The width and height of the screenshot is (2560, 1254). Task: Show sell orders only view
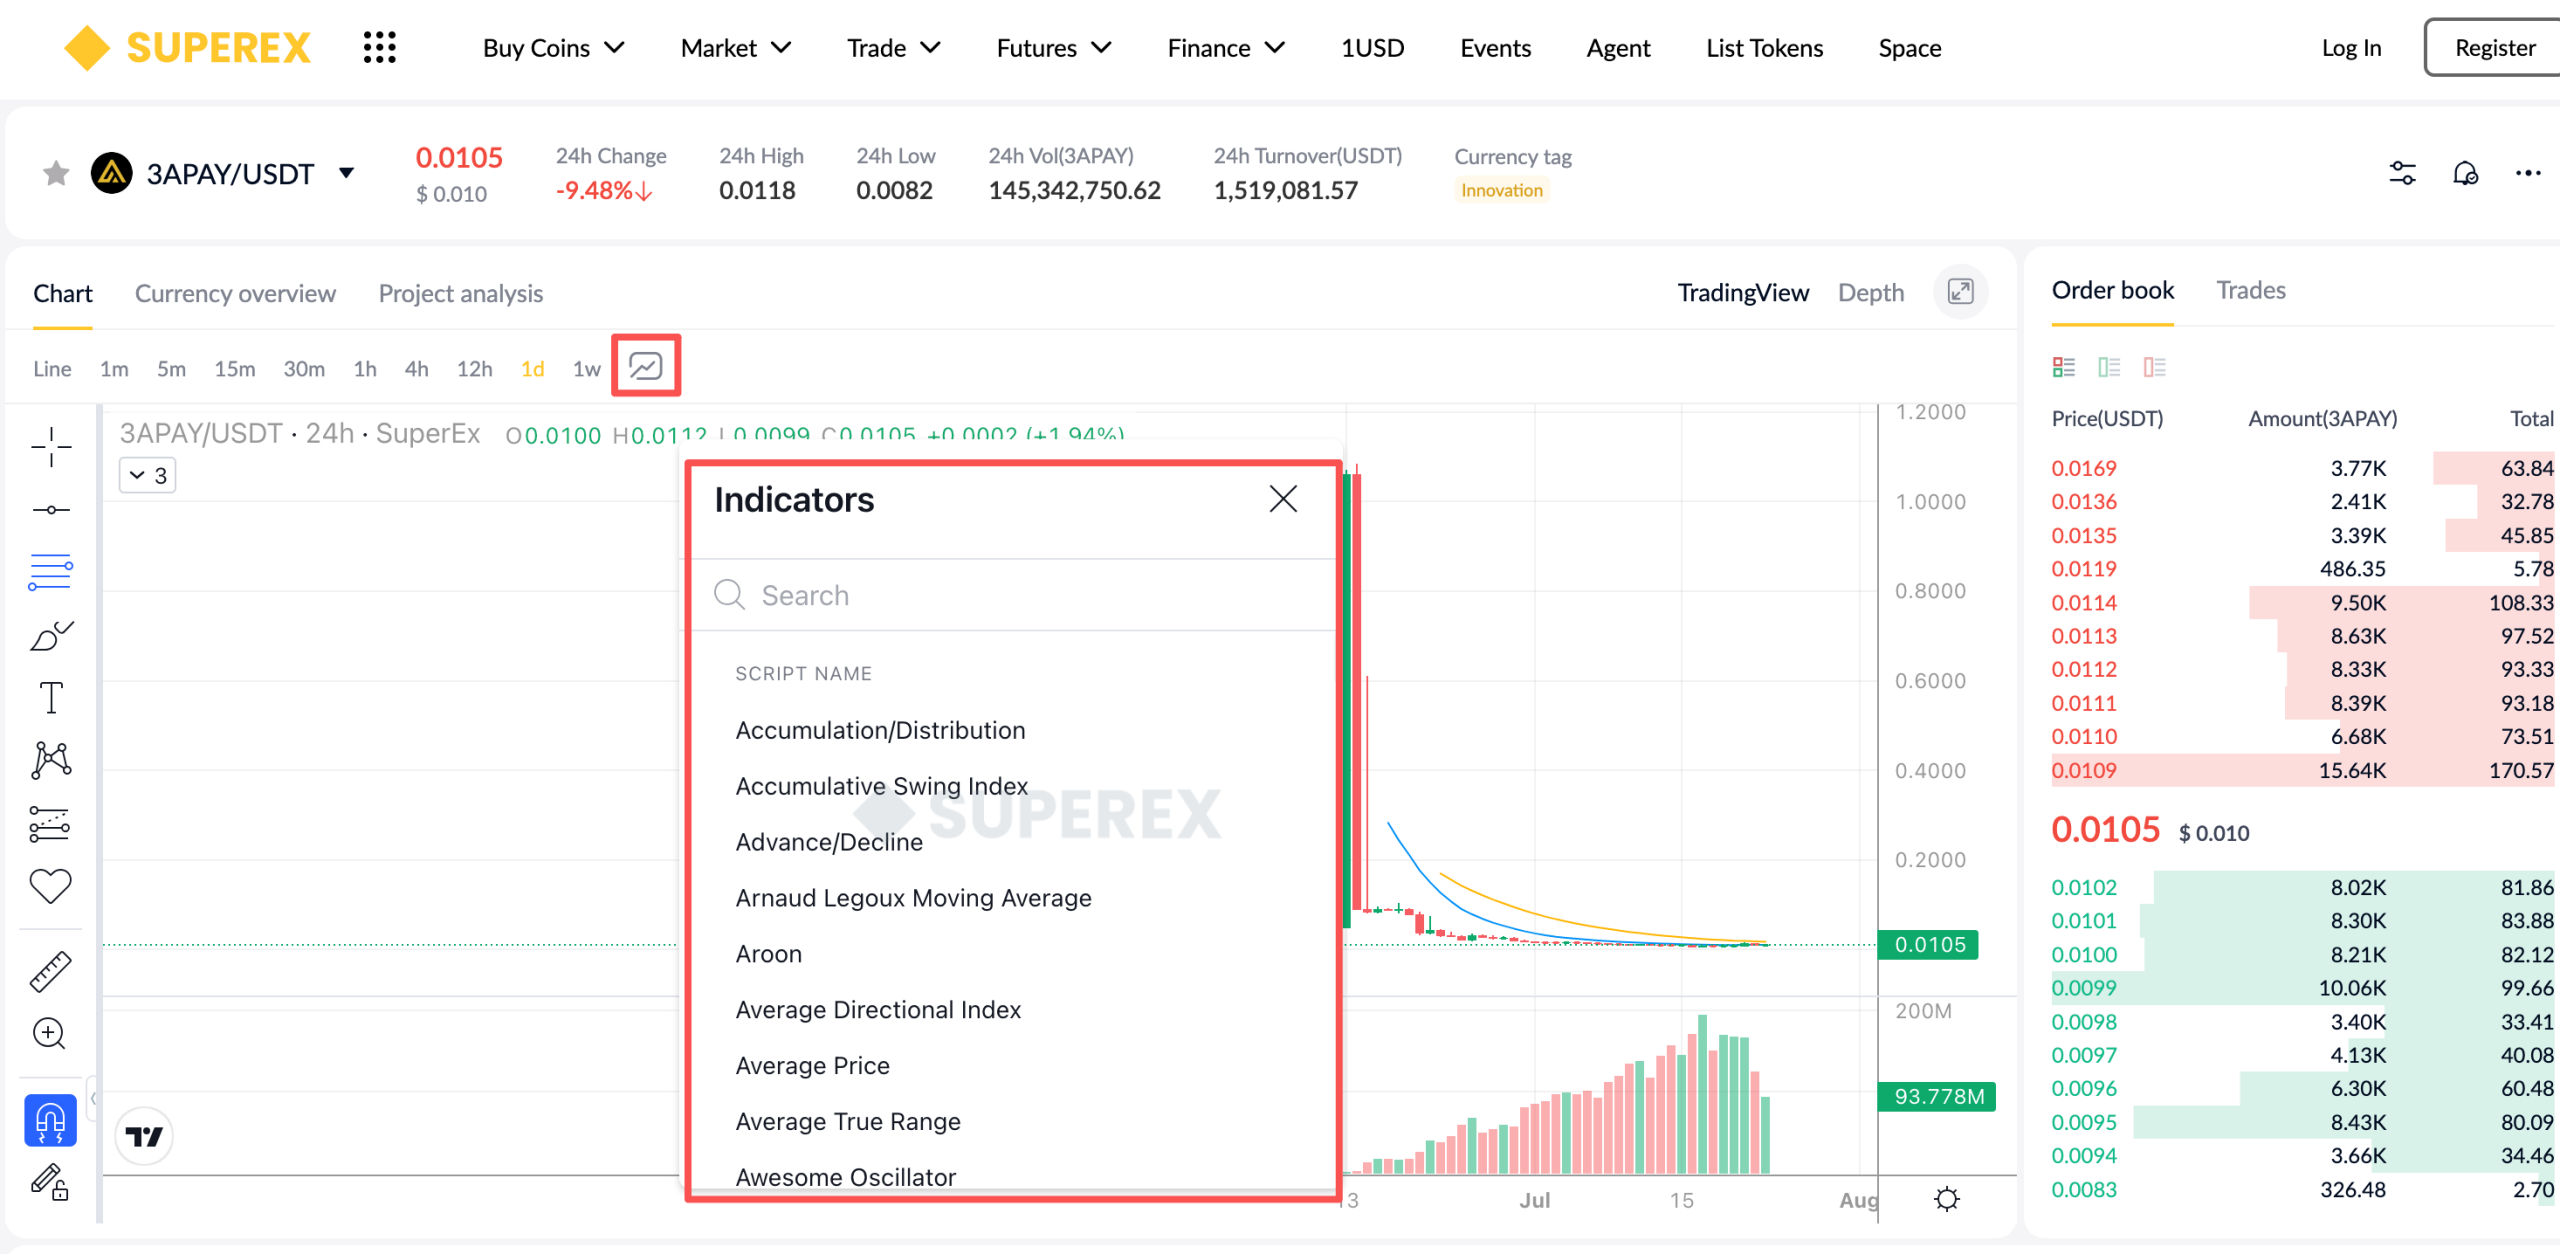point(2154,367)
